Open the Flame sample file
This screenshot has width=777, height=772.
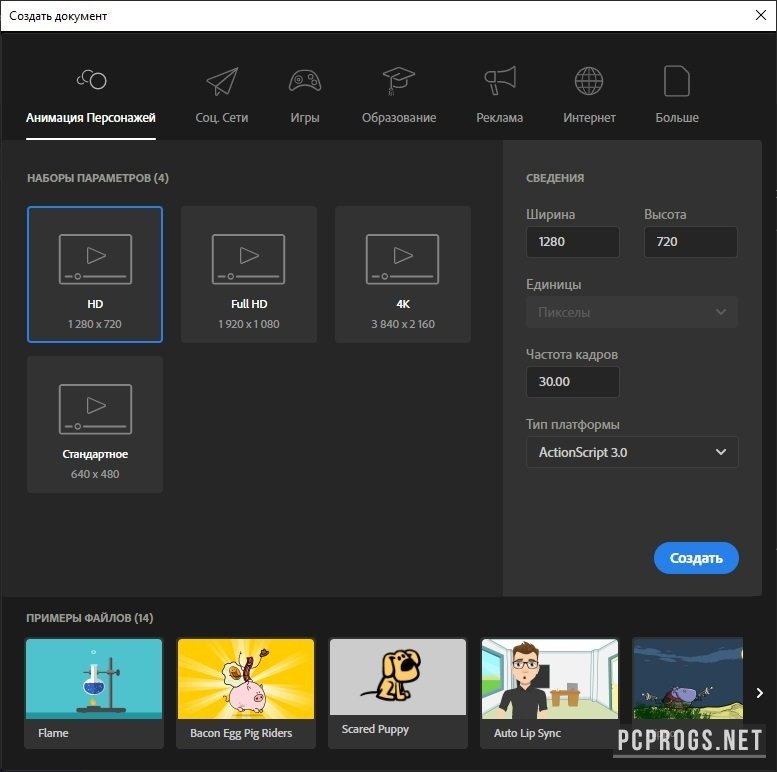[x=94, y=693]
